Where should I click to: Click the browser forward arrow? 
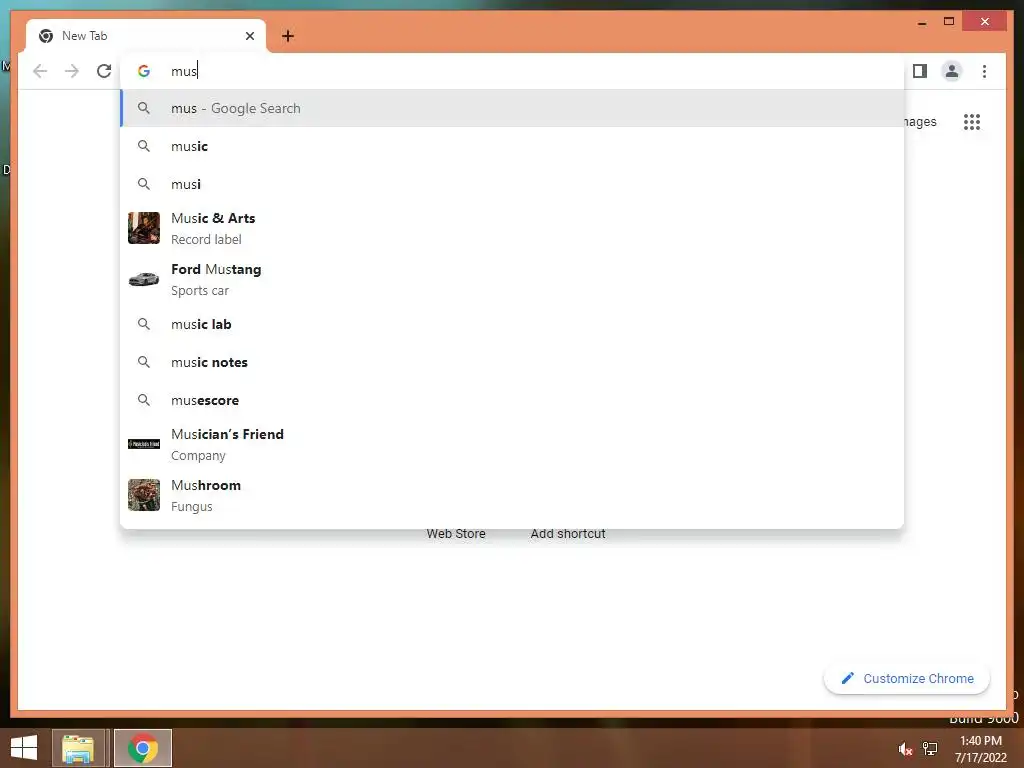pyautogui.click(x=72, y=71)
